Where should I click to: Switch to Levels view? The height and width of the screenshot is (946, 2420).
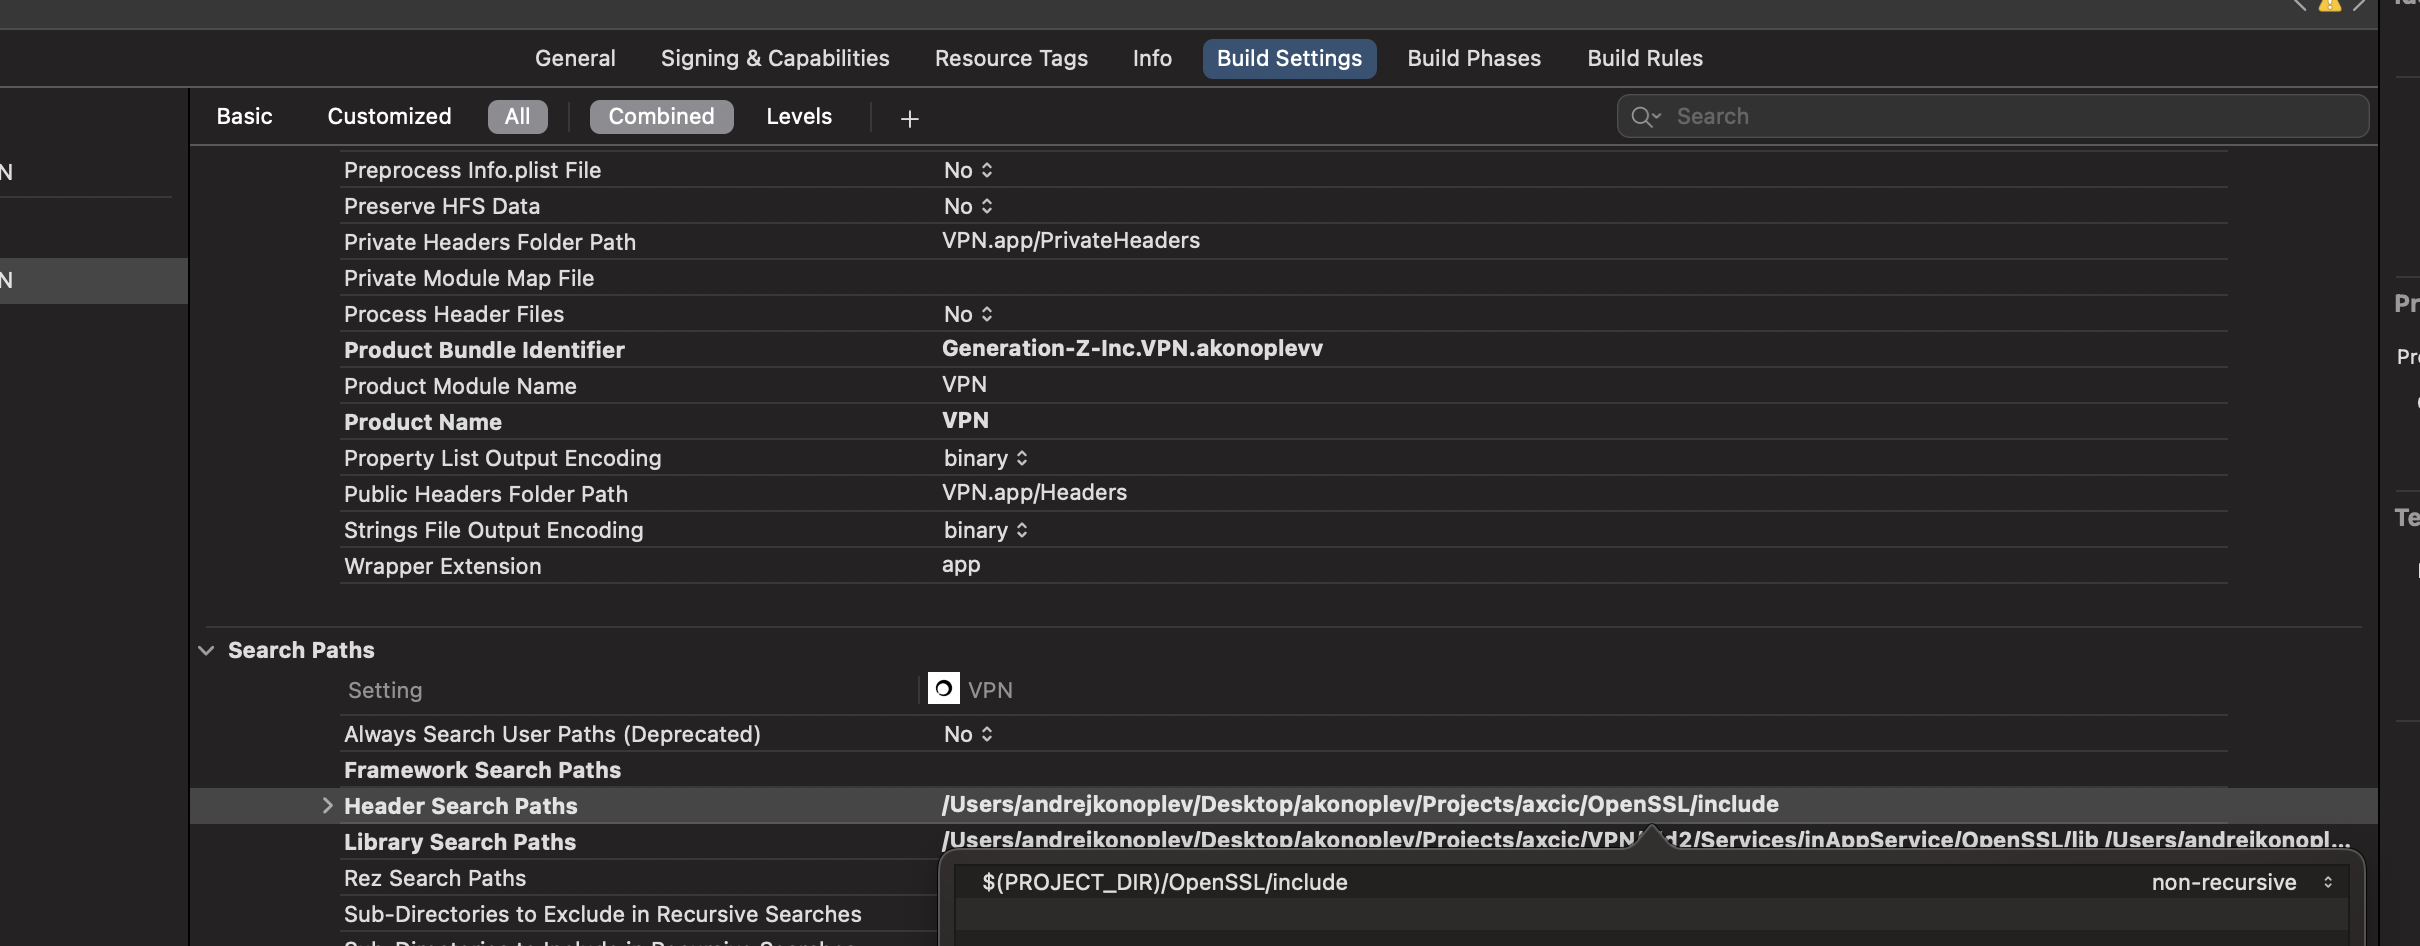tap(798, 117)
